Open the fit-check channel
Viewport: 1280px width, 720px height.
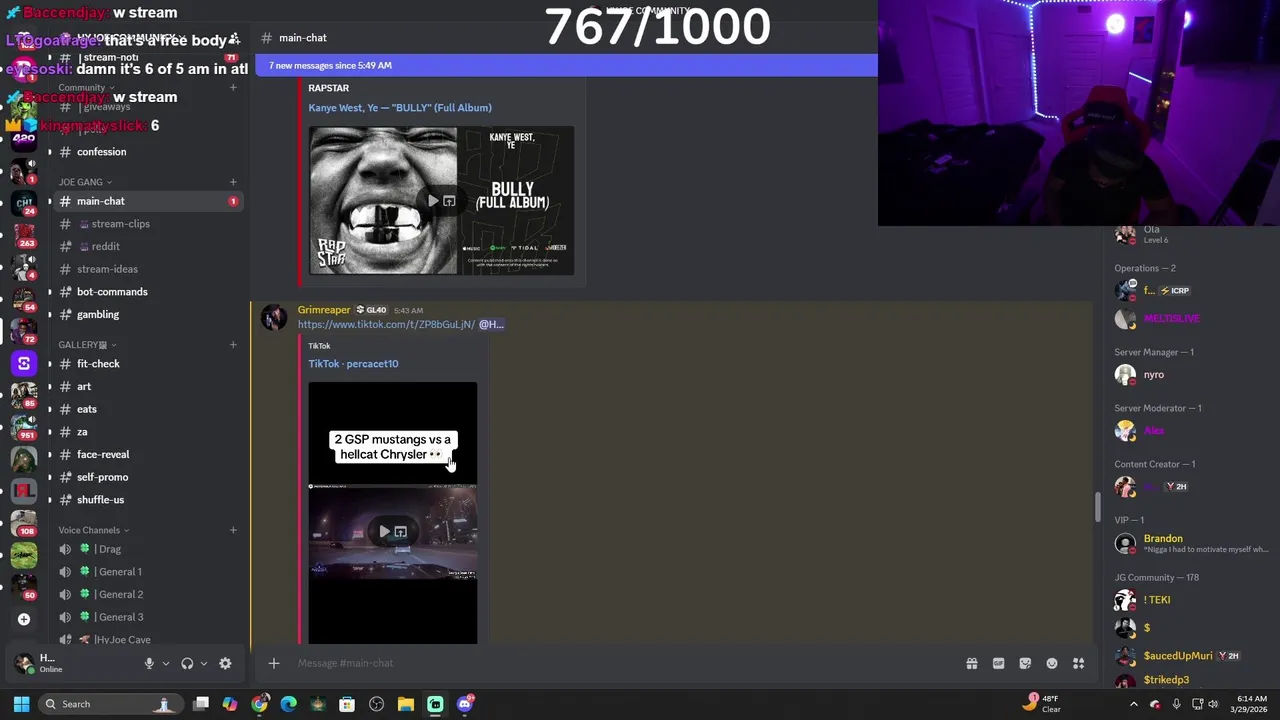[x=146, y=364]
